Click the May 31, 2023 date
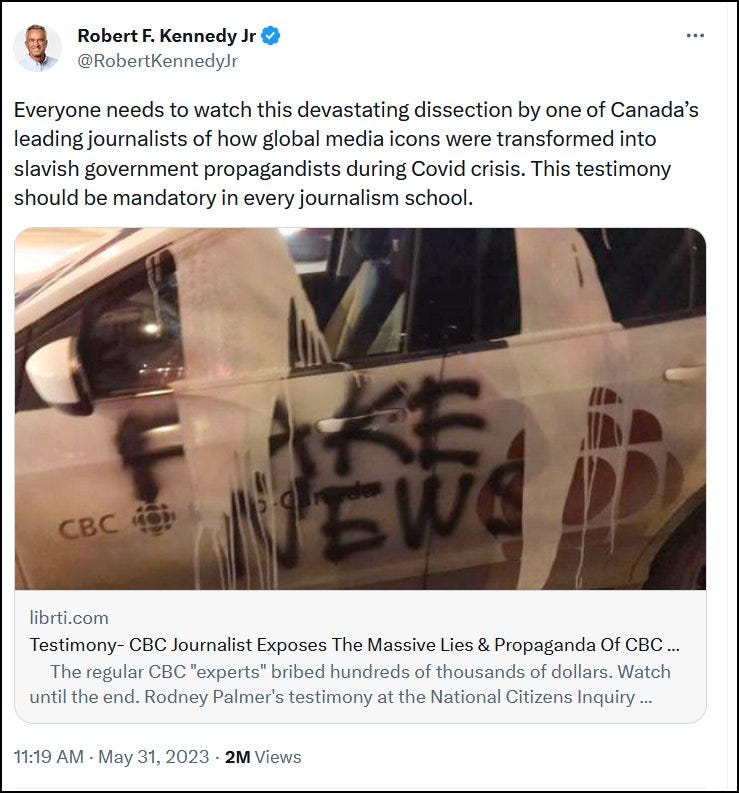739x793 pixels. (153, 757)
